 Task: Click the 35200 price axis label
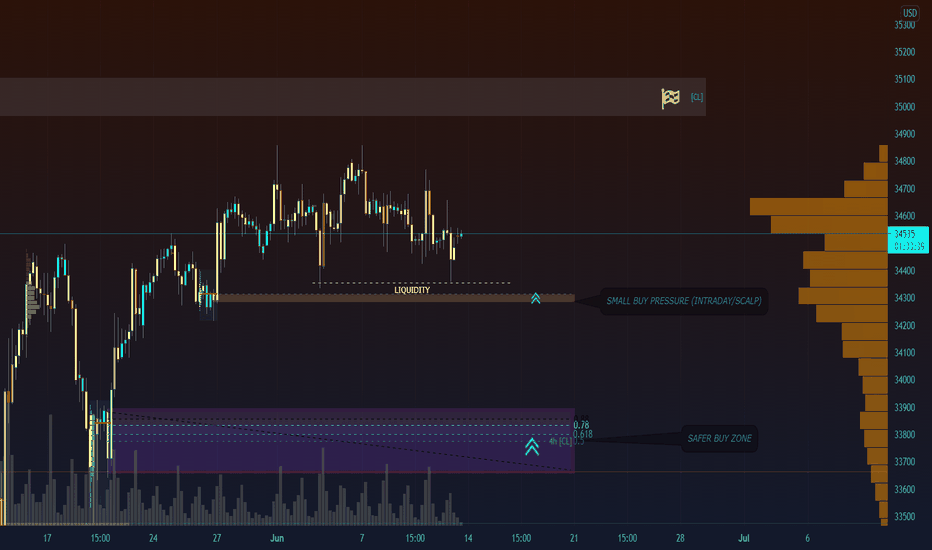(x=905, y=52)
